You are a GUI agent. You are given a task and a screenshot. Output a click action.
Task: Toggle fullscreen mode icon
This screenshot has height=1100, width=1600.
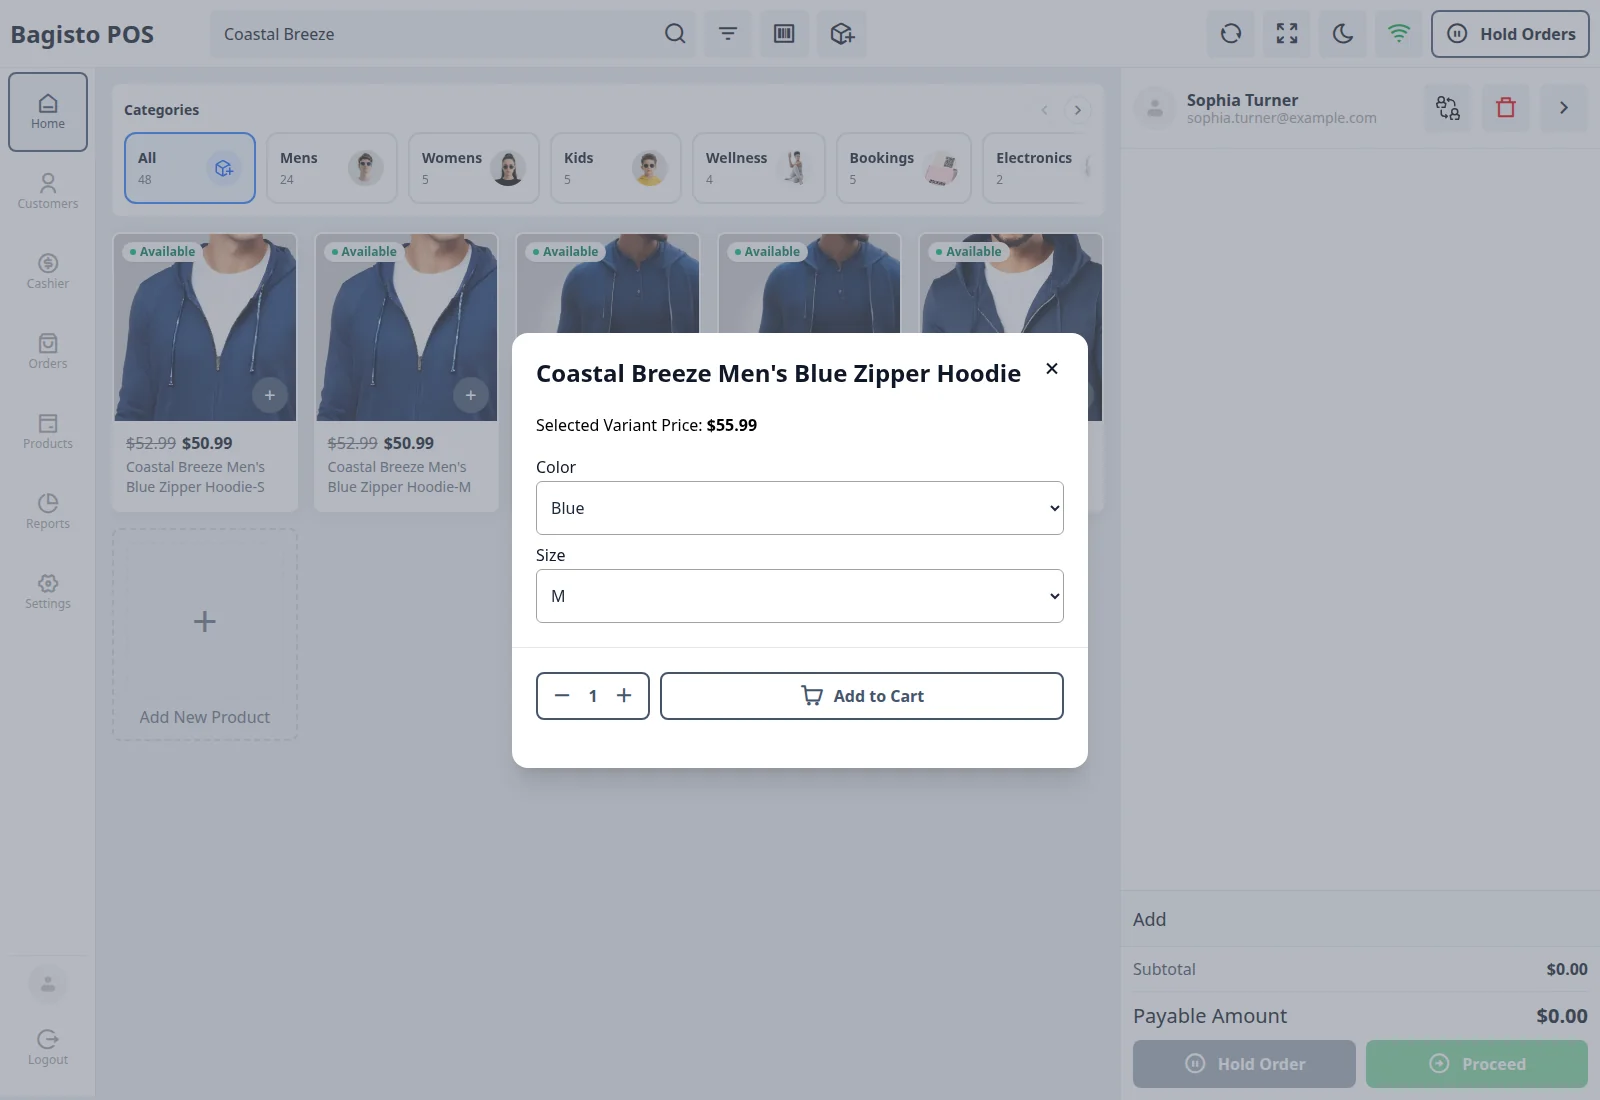click(x=1287, y=34)
